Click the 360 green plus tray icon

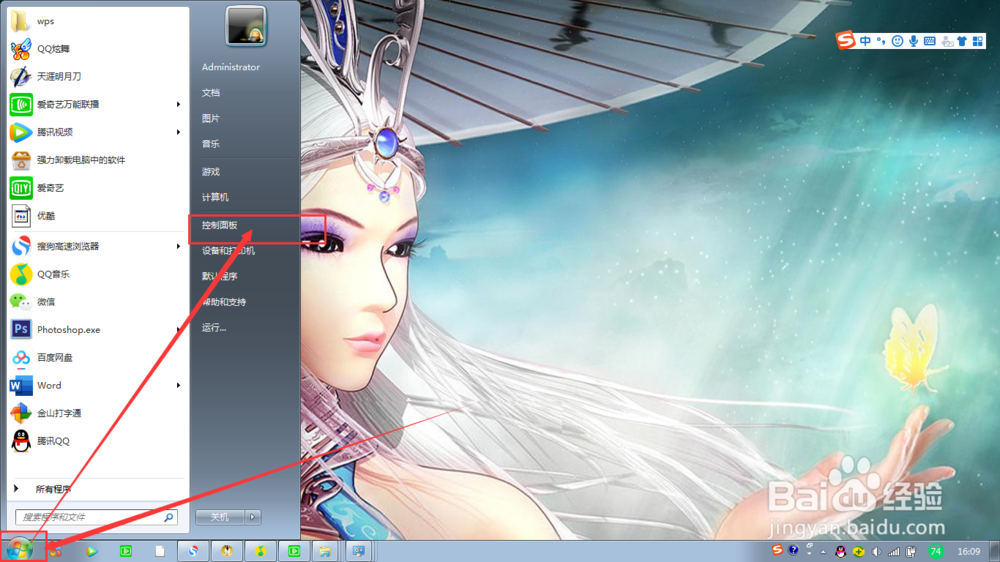coord(858,552)
